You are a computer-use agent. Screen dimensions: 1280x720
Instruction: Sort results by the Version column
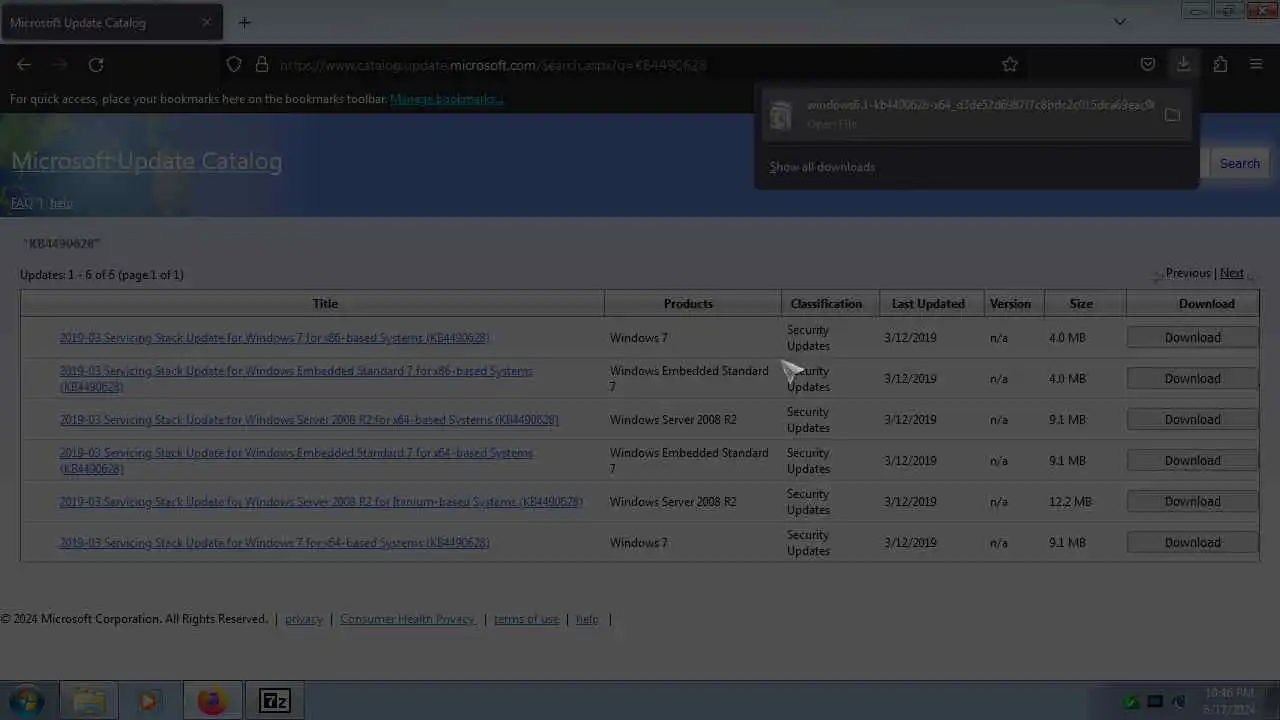(1010, 304)
